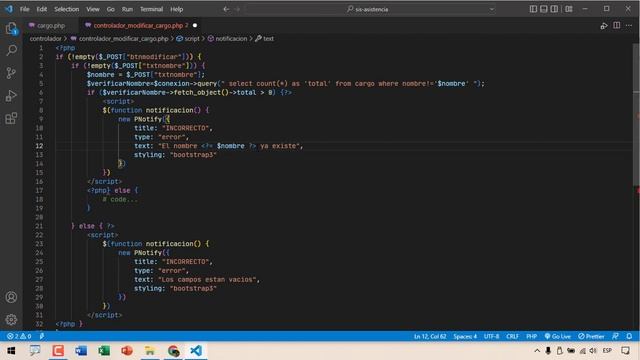Open the Edit menu
The width and height of the screenshot is (640, 360).
point(42,9)
